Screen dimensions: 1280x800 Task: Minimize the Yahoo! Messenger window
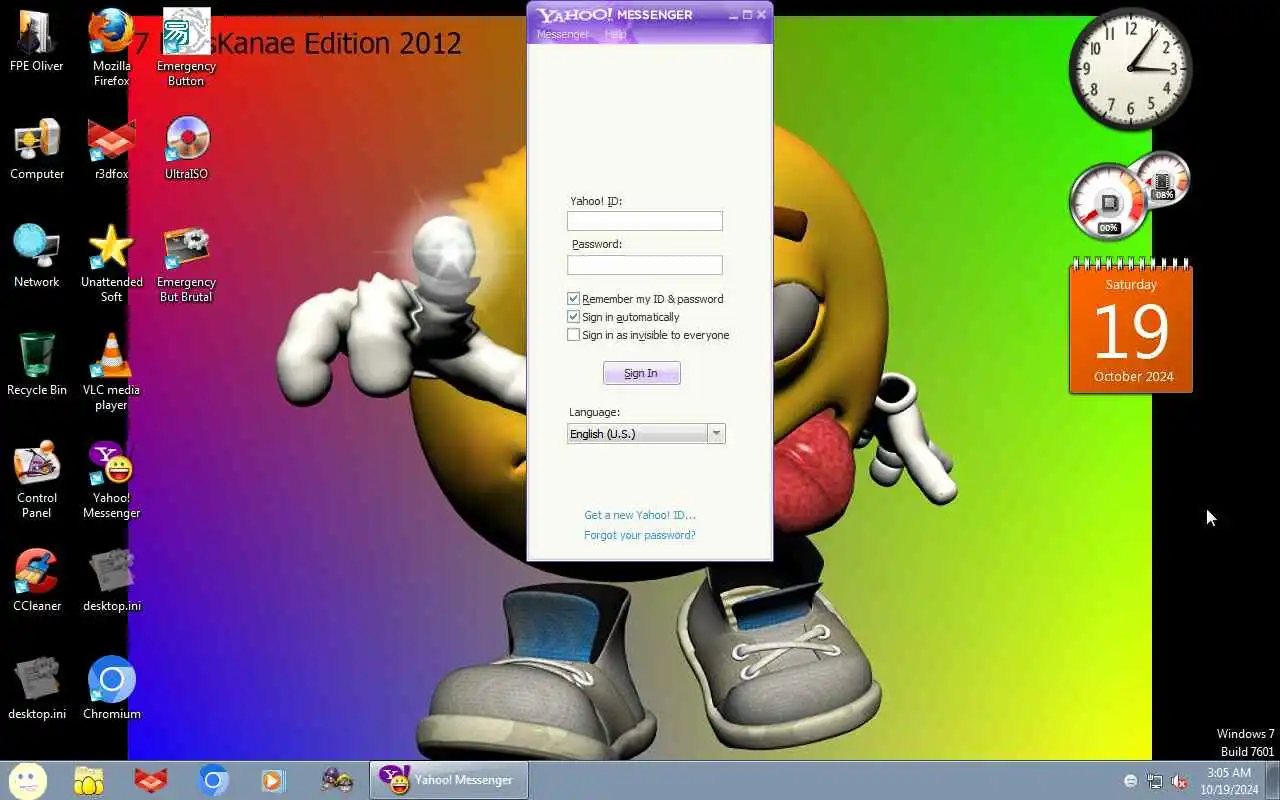click(732, 15)
